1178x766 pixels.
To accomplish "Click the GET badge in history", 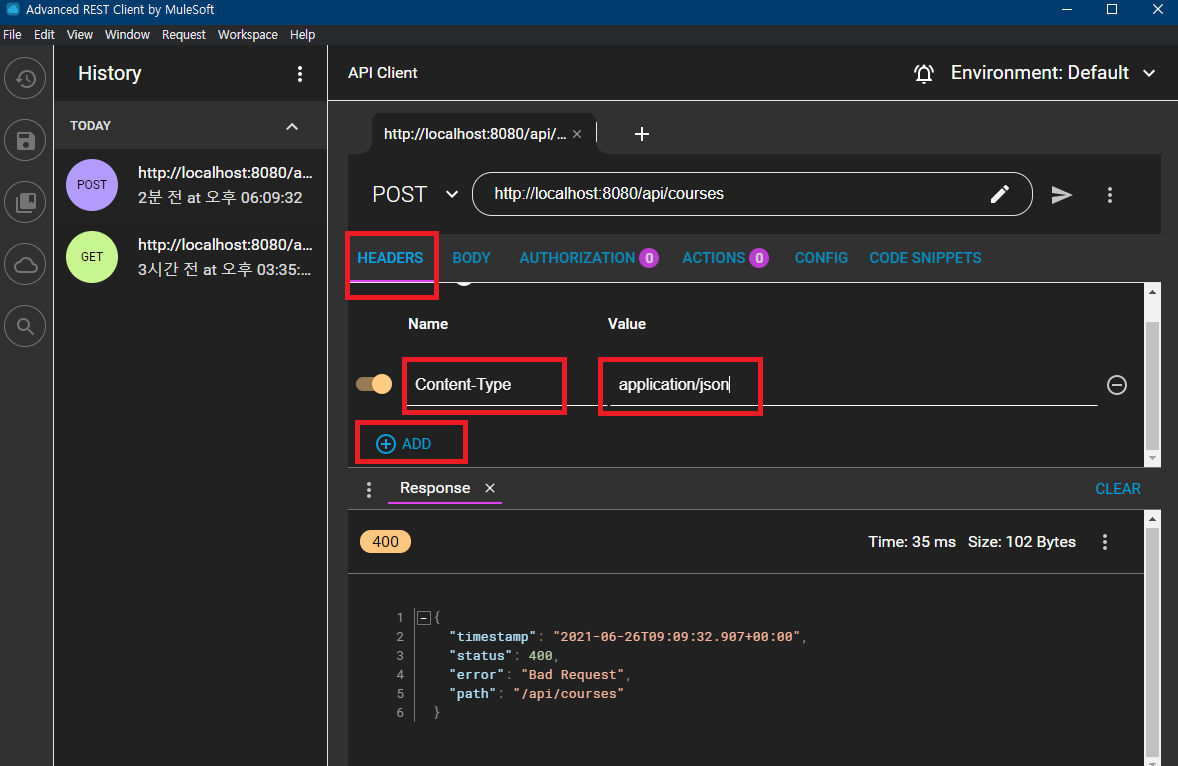I will 92,257.
